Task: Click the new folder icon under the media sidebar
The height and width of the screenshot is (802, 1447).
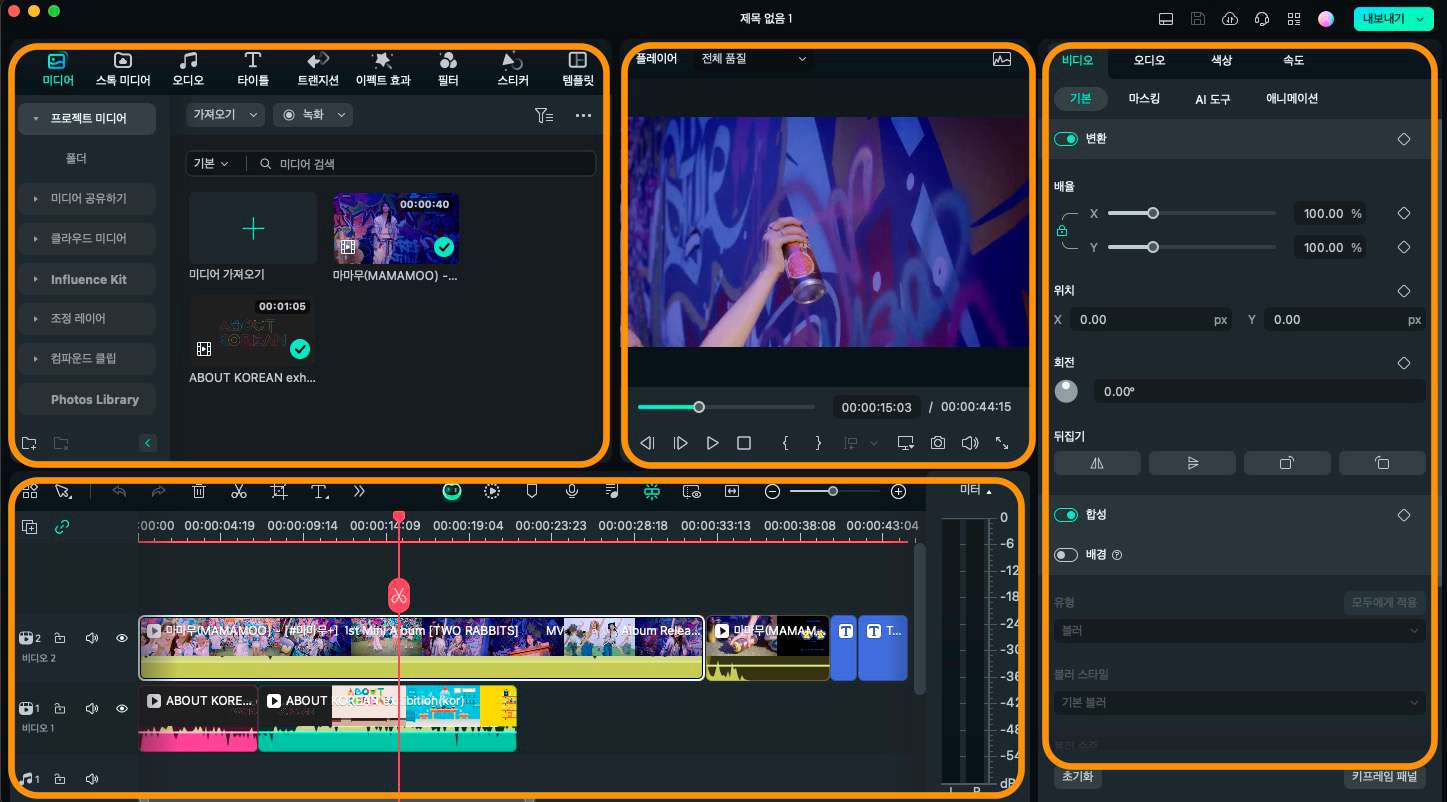Action: tap(28, 443)
